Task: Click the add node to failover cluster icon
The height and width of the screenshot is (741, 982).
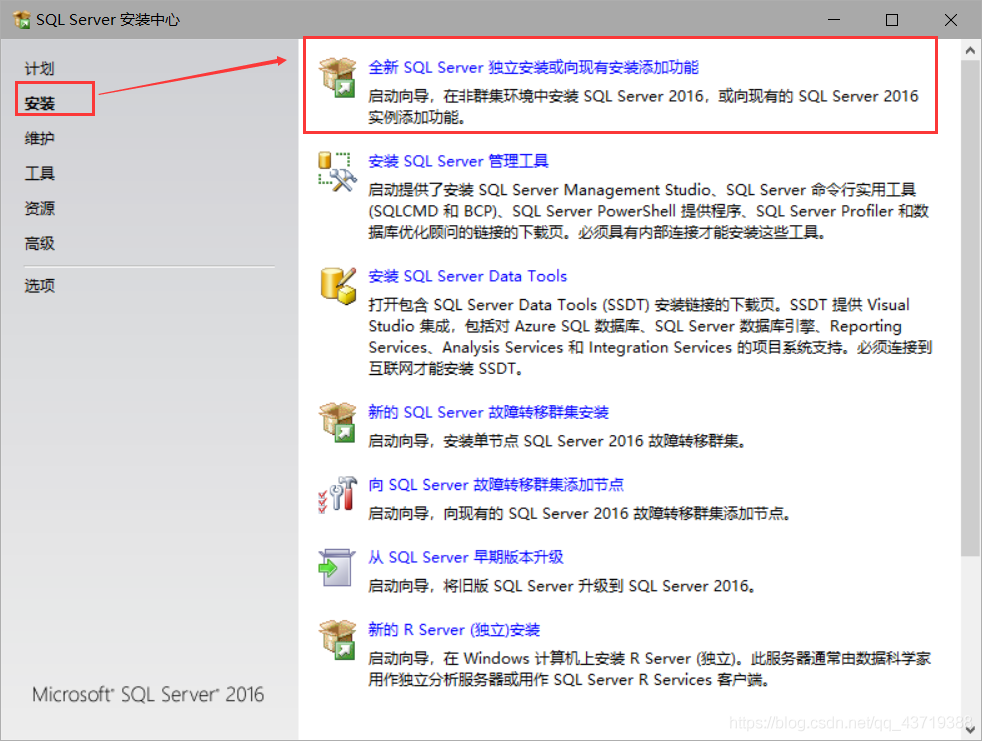Action: pos(338,495)
